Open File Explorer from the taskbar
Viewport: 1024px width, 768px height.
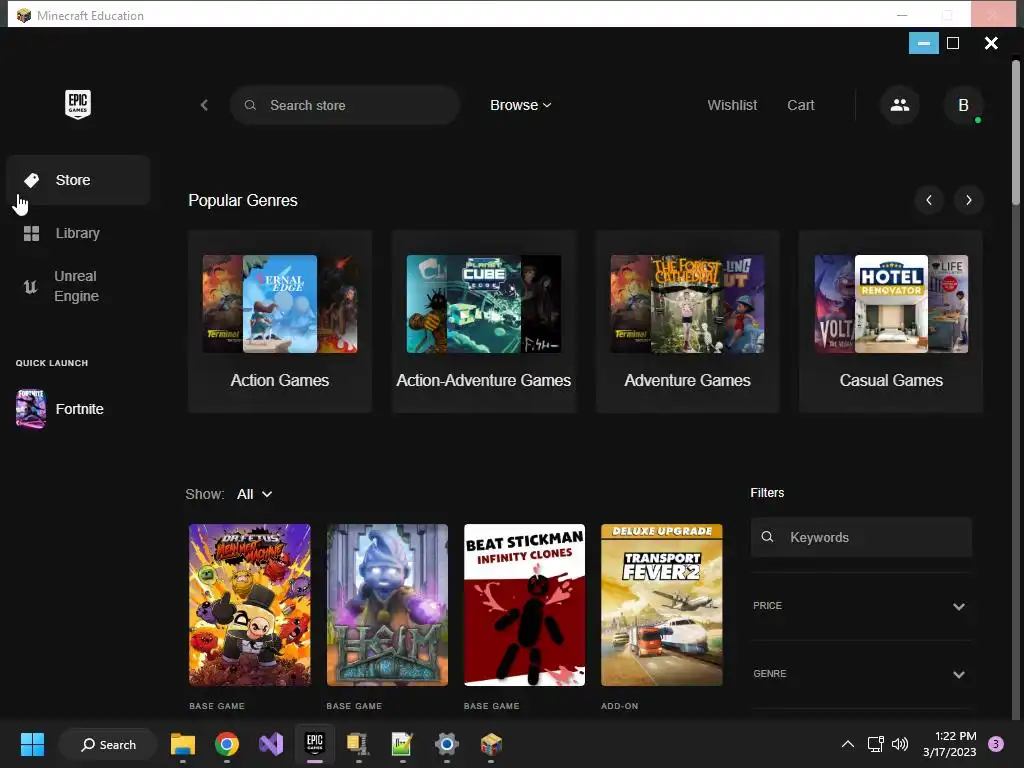coord(183,744)
